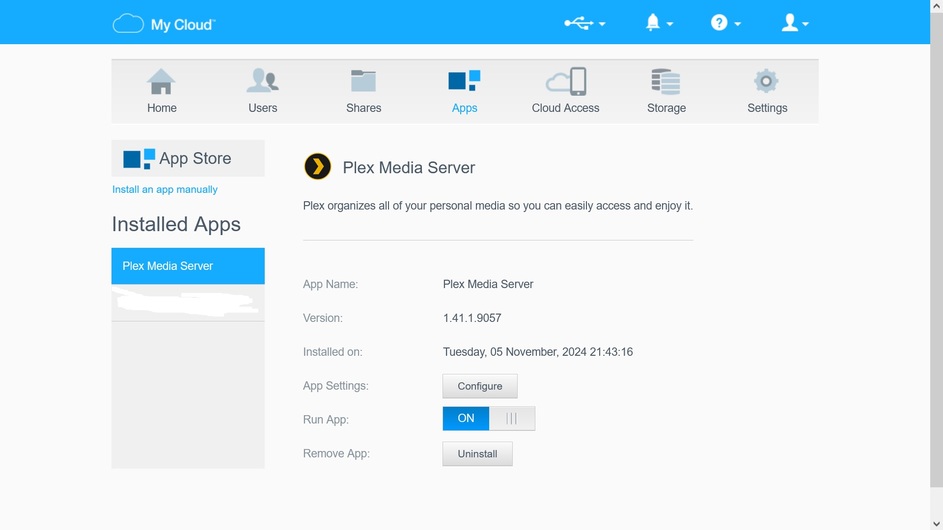Switch to the Settings tab label

click(x=767, y=108)
